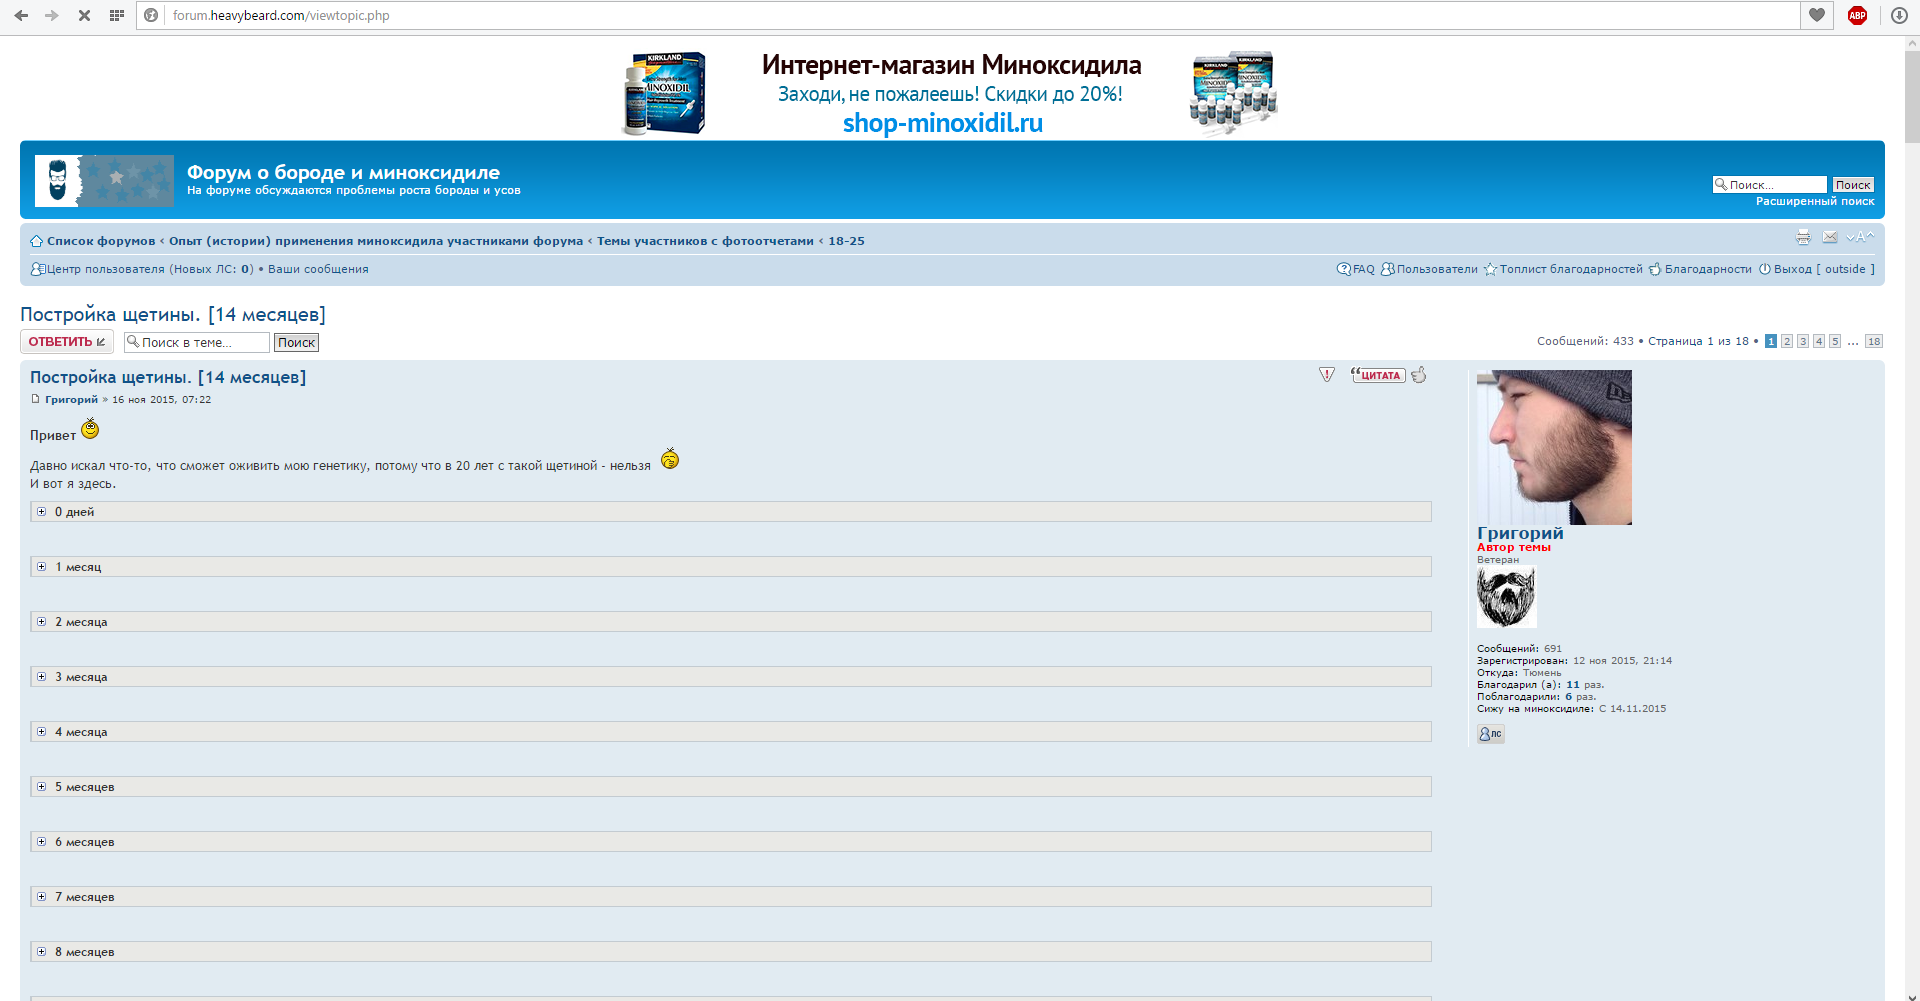
Task: Click the Поиск button next to topic search
Action: [x=296, y=342]
